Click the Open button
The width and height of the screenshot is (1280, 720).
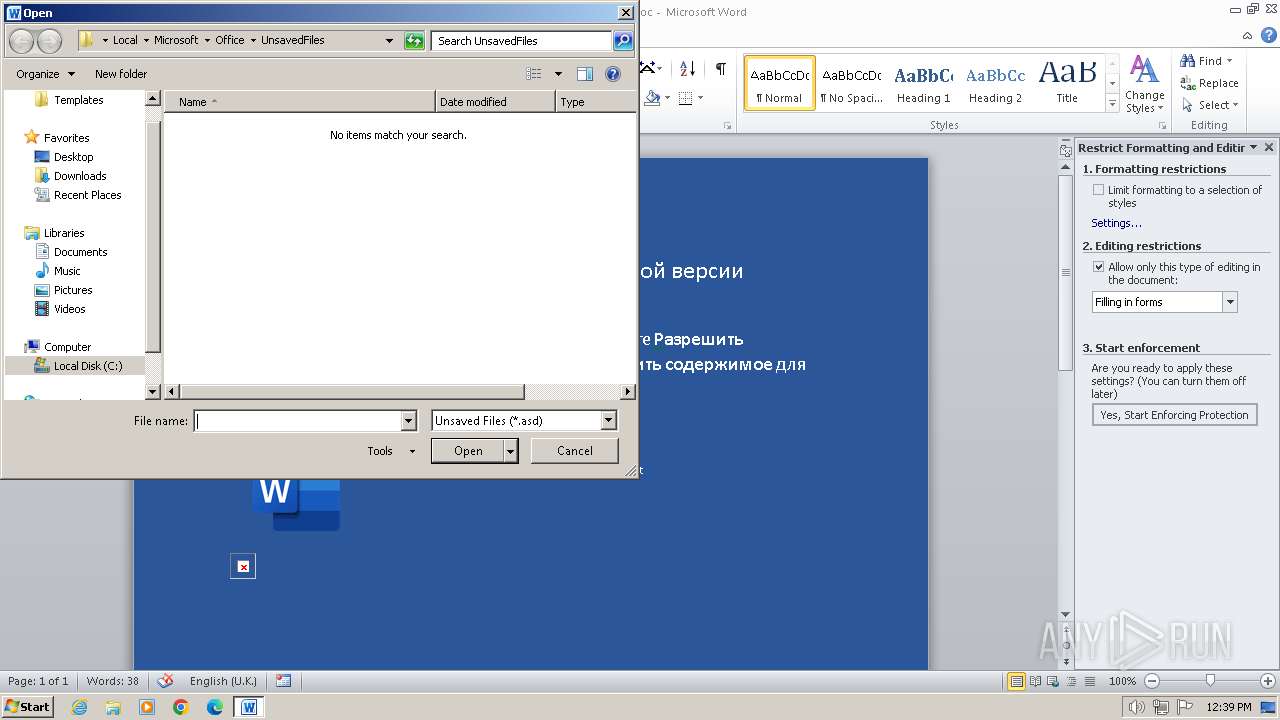pos(468,451)
